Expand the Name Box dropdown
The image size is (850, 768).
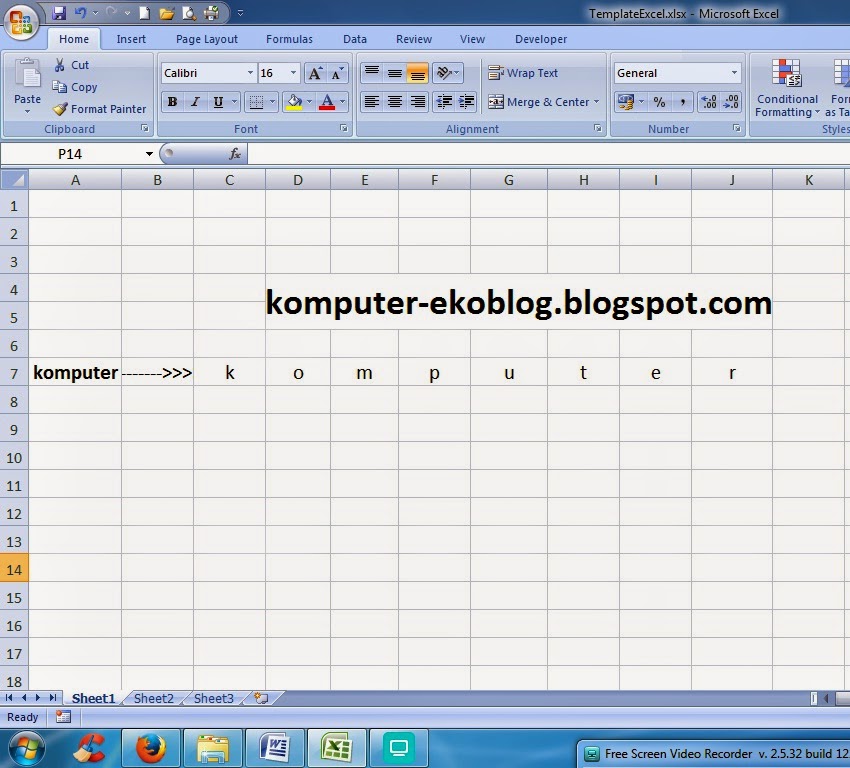(149, 154)
